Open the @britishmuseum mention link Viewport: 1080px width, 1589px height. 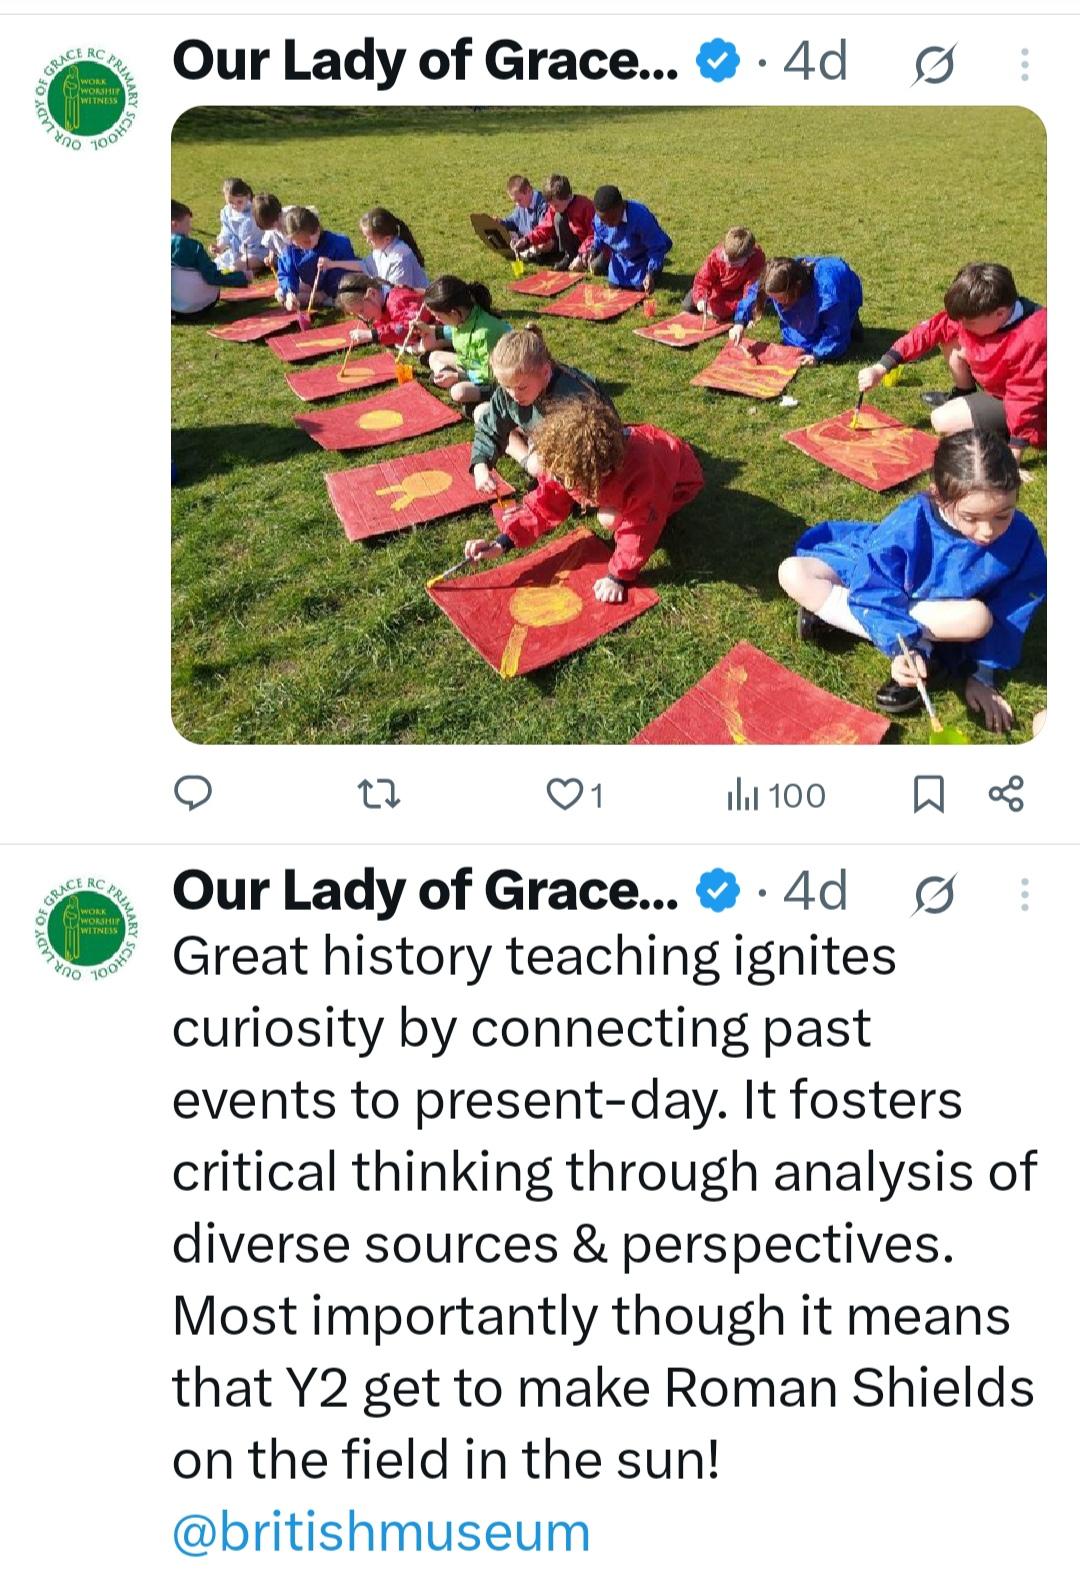click(x=381, y=1532)
